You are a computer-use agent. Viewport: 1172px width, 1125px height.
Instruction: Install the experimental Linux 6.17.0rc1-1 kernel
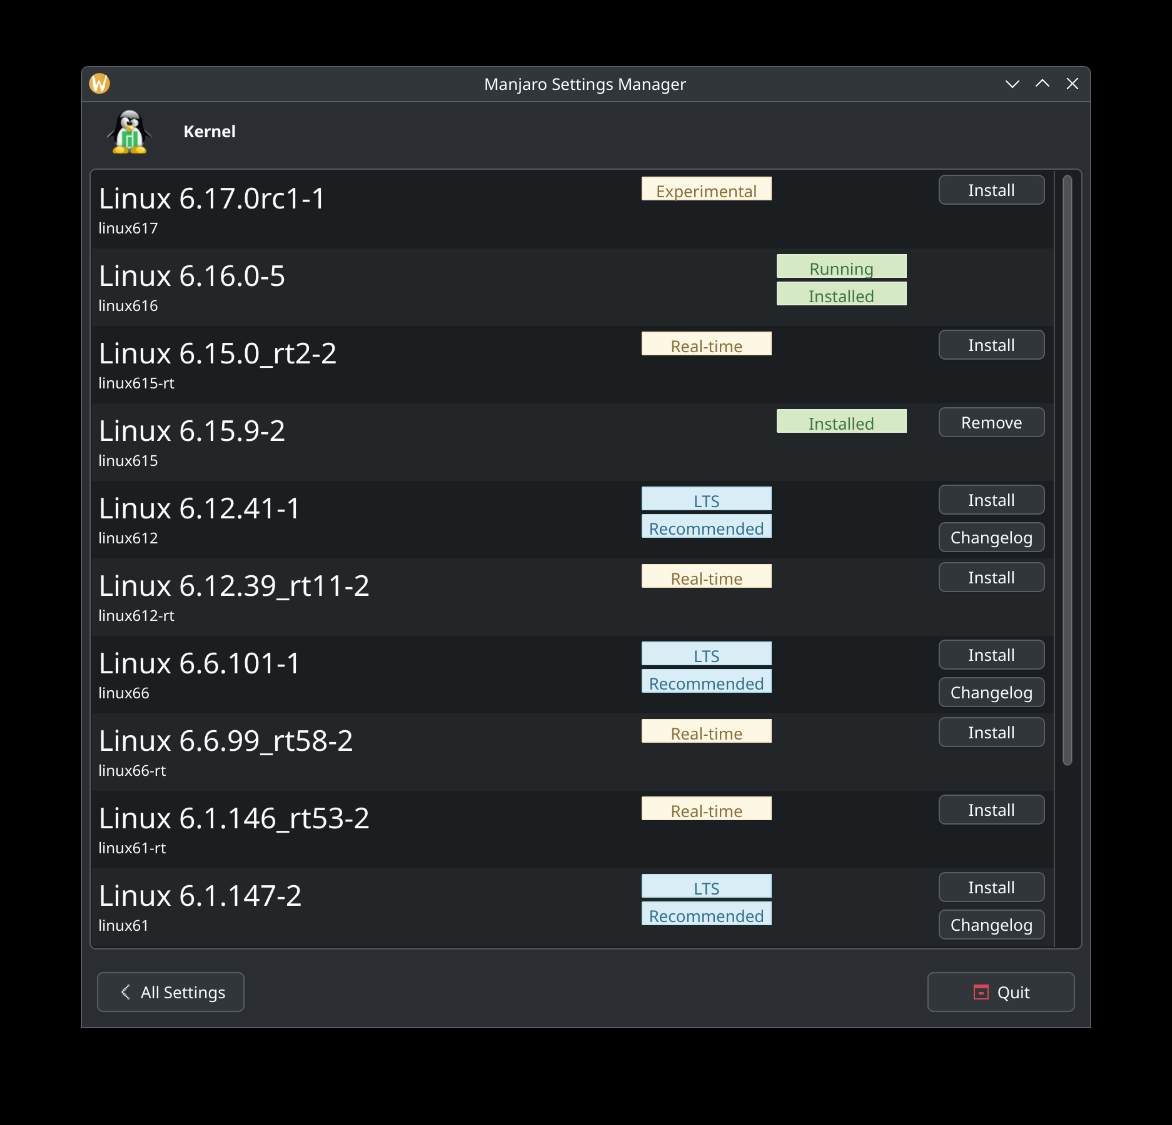coord(991,190)
